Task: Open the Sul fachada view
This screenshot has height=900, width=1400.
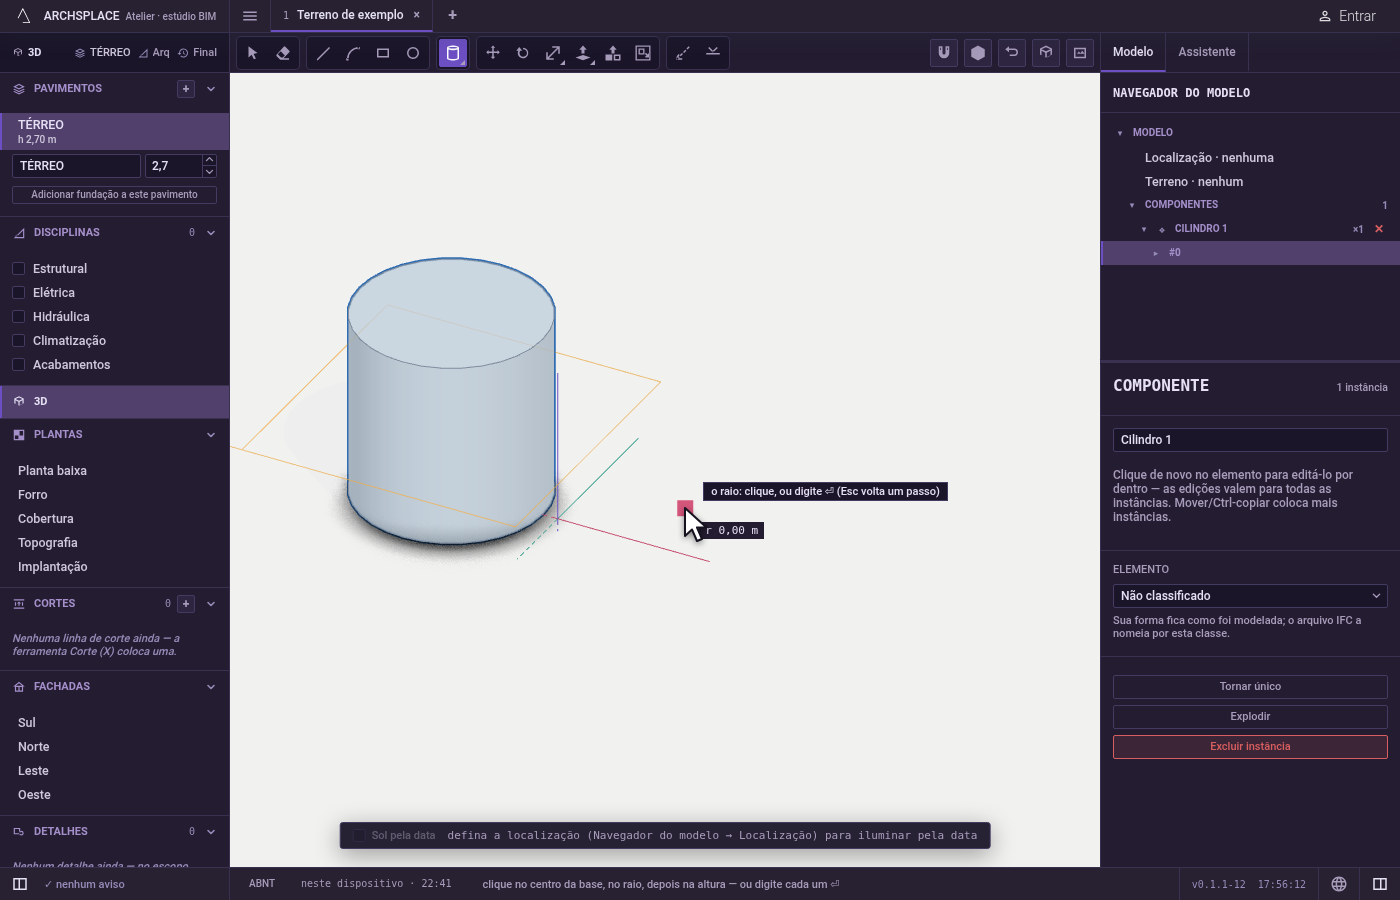Action: (27, 723)
